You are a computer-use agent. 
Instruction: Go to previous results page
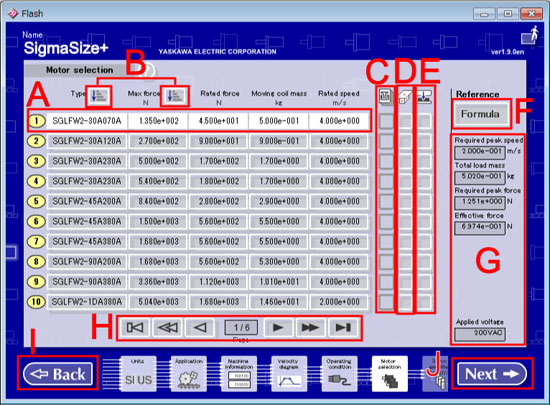point(200,328)
